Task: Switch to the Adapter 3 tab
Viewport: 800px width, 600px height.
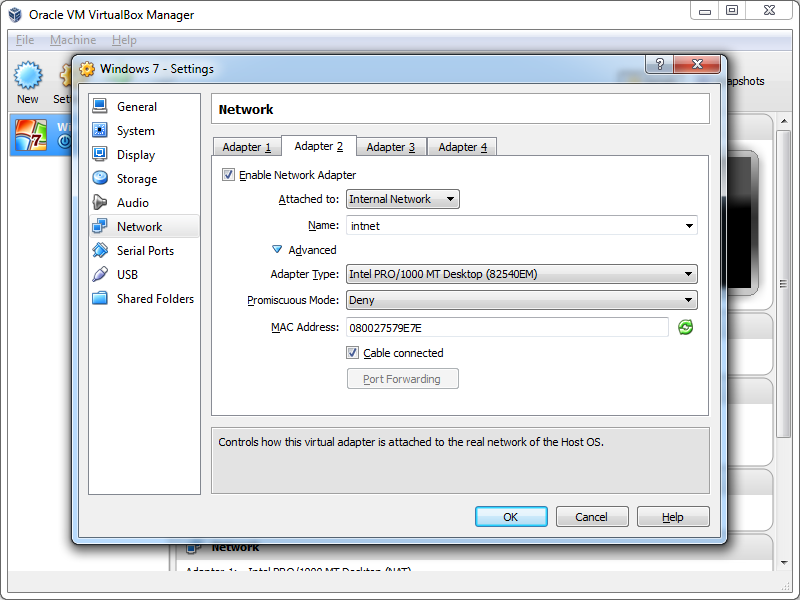Action: coord(391,147)
